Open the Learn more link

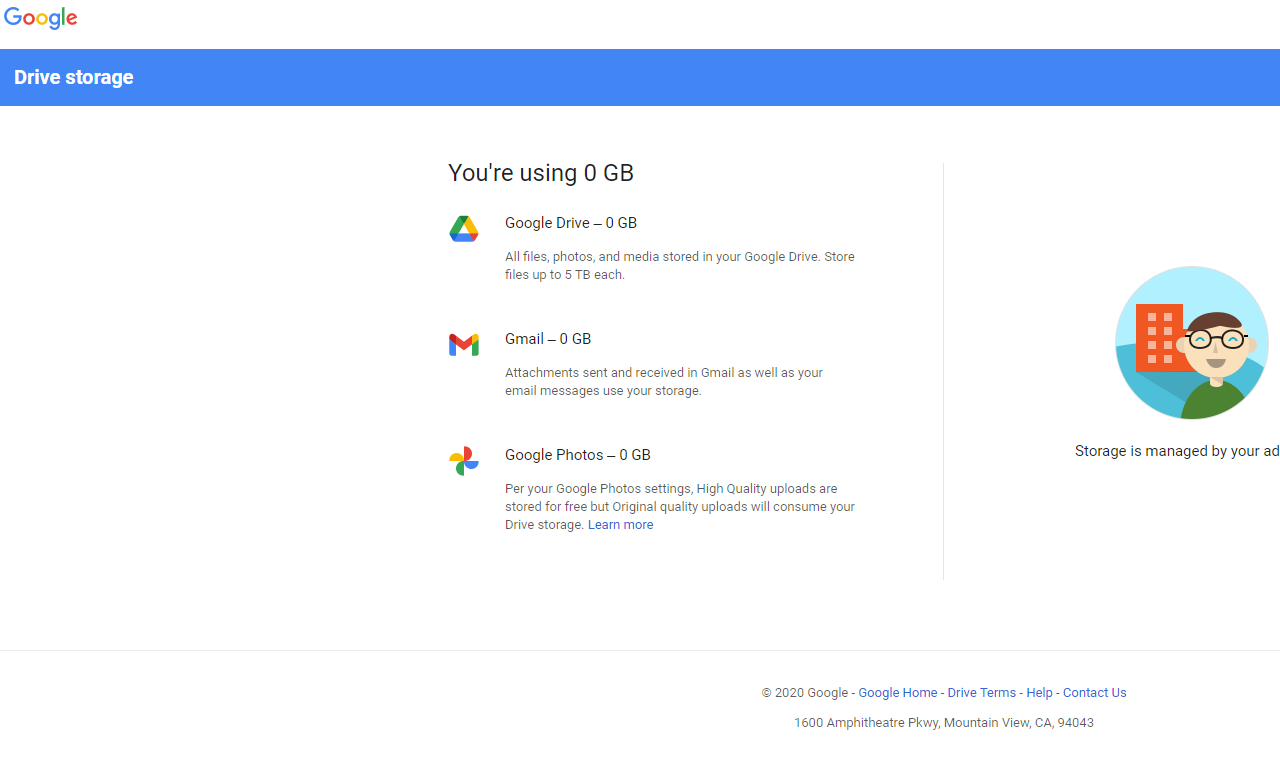620,525
